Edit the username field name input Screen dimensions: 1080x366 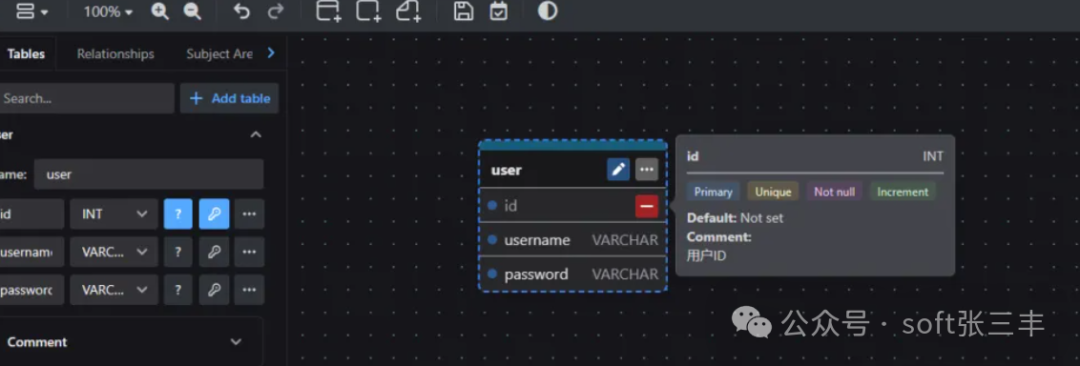[31, 252]
